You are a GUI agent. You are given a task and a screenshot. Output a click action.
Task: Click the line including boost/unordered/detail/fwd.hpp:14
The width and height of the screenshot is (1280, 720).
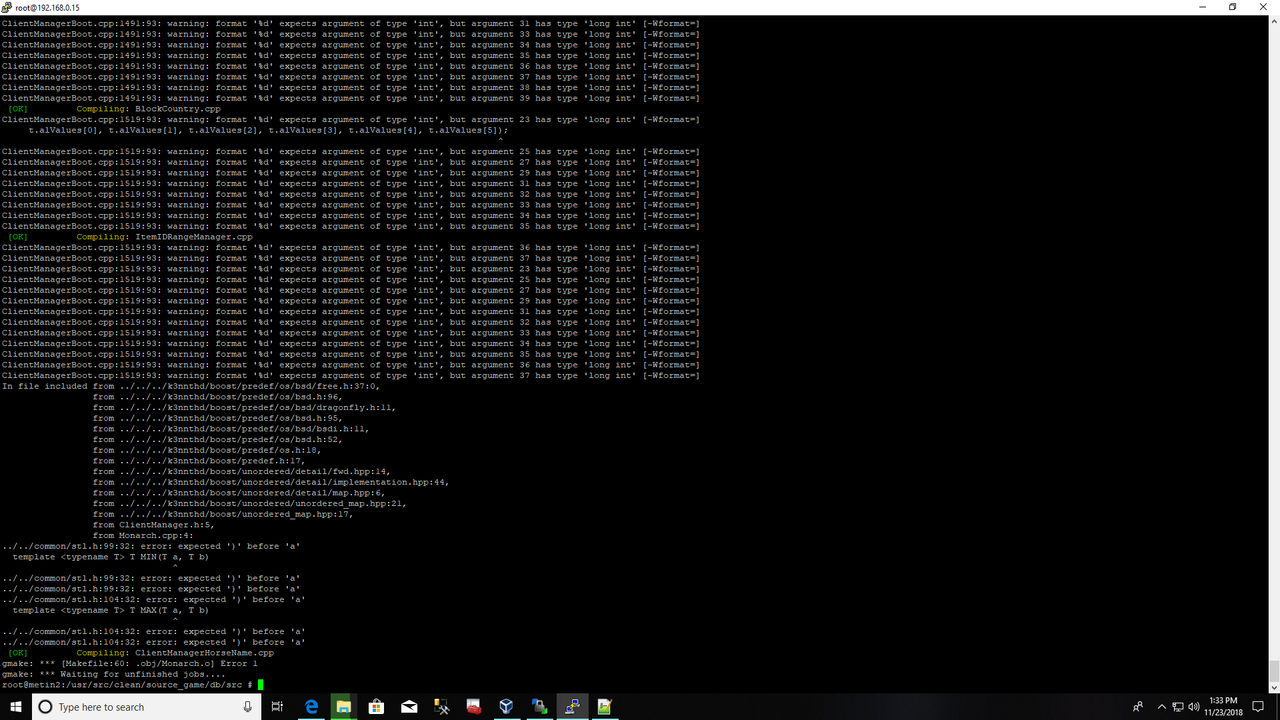coord(241,471)
